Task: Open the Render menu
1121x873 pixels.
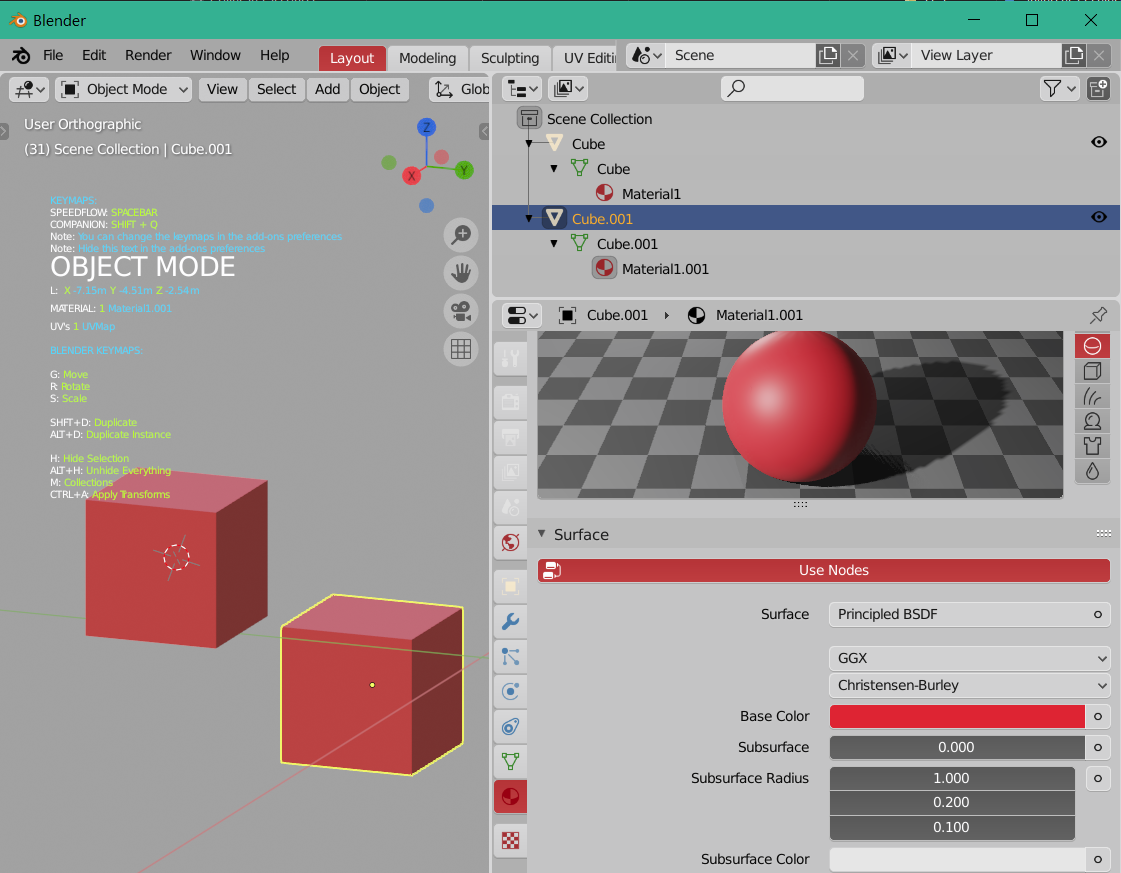Action: tap(148, 55)
